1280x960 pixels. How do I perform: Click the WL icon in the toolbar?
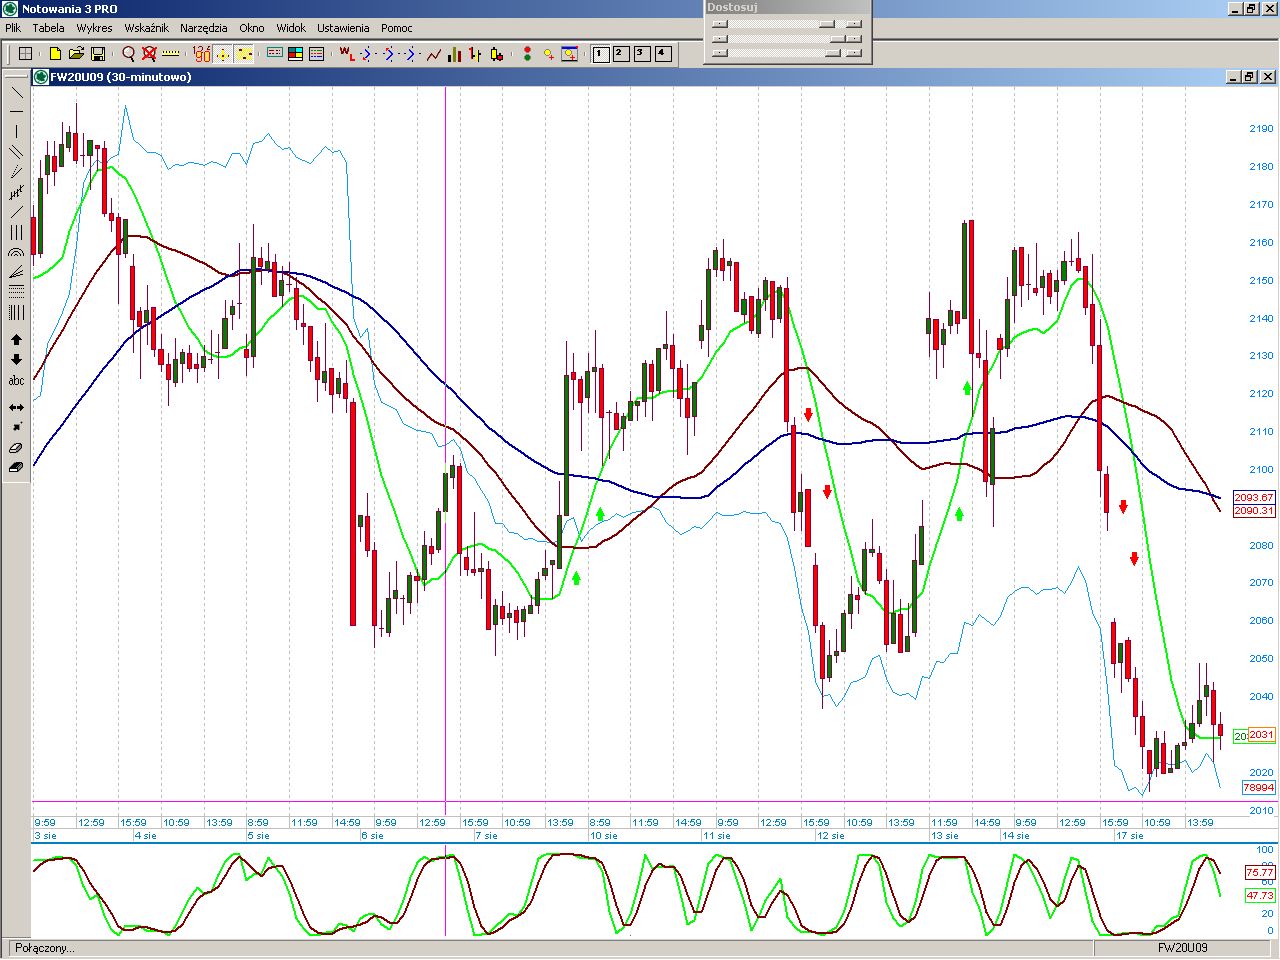pos(346,54)
